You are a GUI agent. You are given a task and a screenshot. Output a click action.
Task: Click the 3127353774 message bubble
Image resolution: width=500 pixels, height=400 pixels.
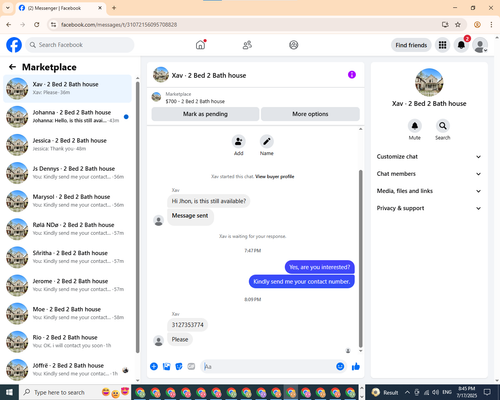(188, 325)
